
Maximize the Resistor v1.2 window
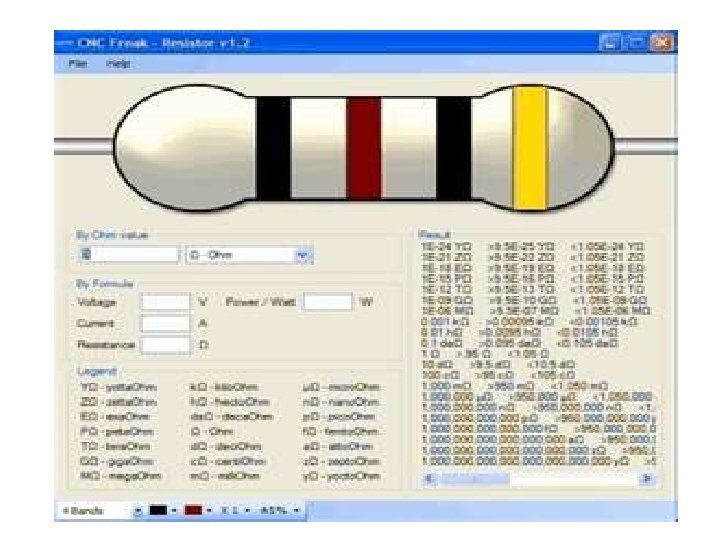coord(636,43)
